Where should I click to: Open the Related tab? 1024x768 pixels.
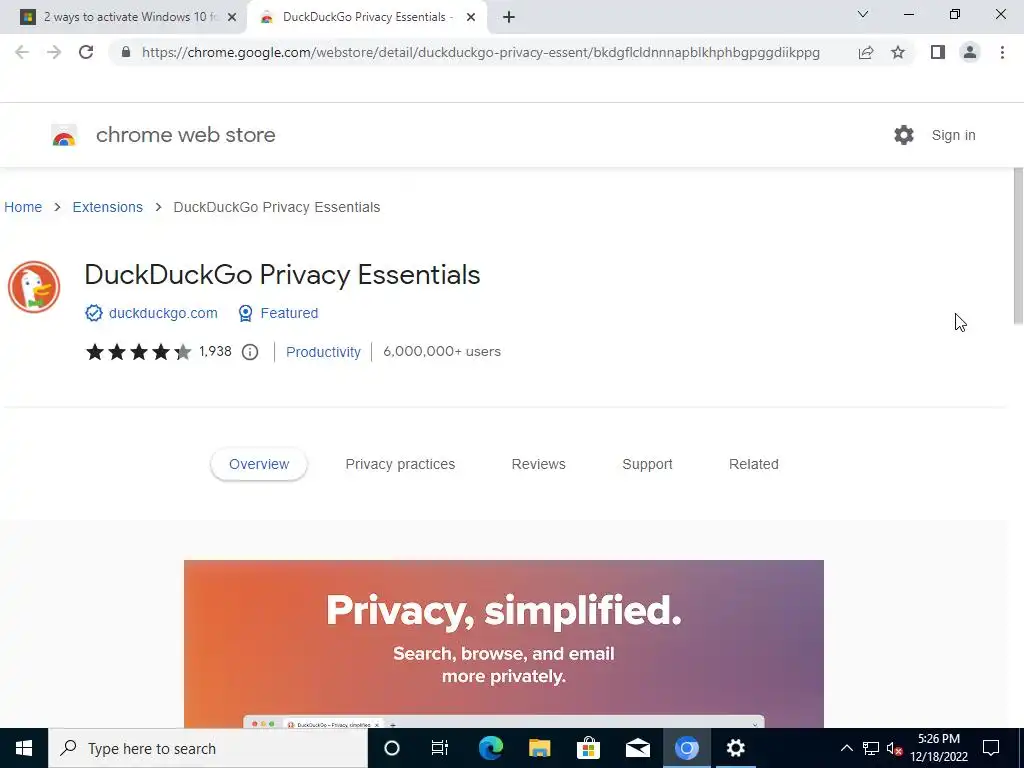point(754,464)
